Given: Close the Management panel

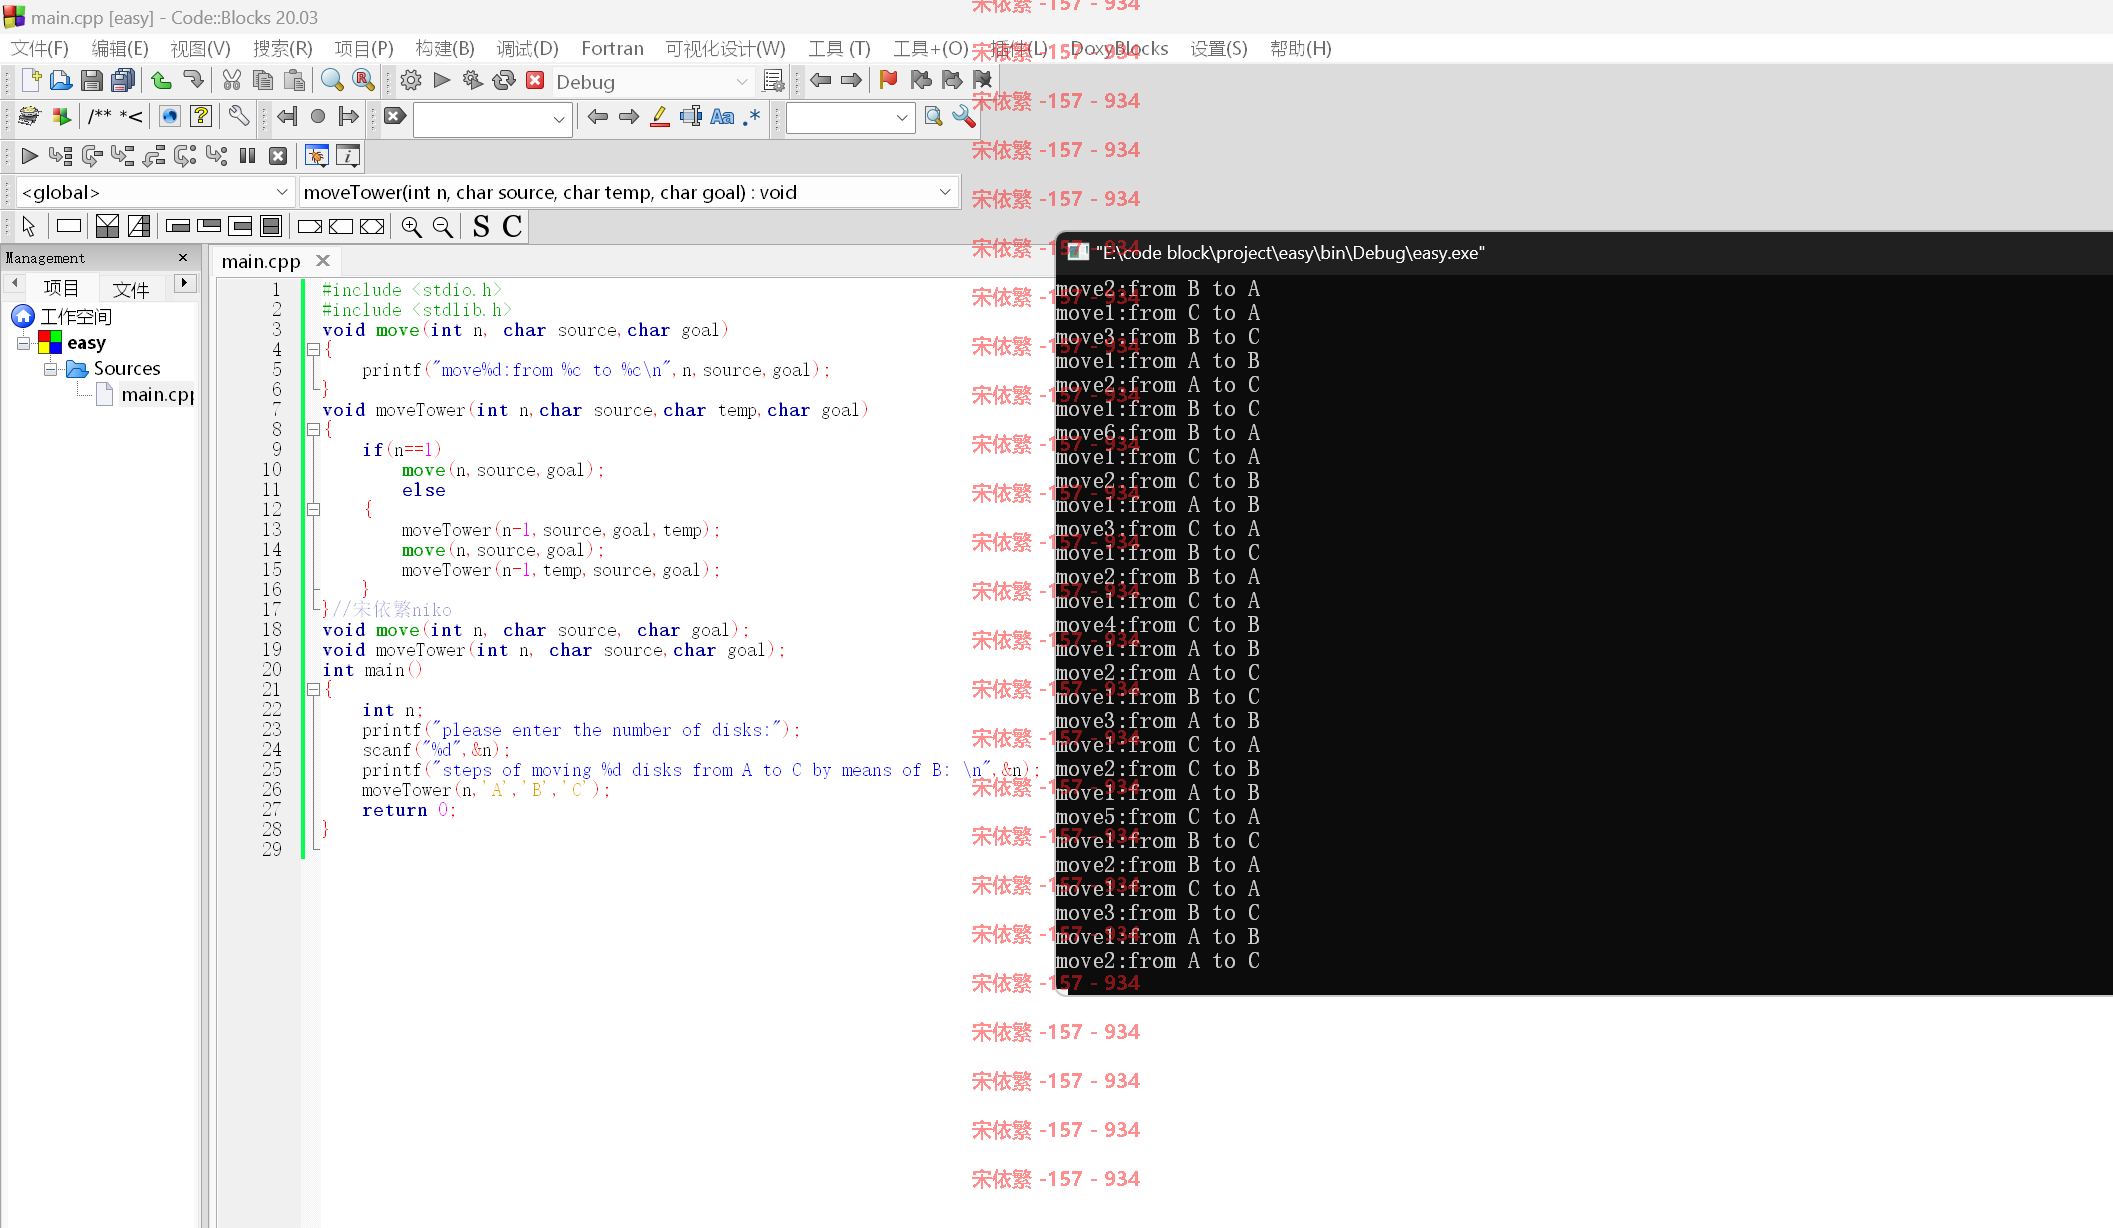Looking at the screenshot, I should [183, 257].
